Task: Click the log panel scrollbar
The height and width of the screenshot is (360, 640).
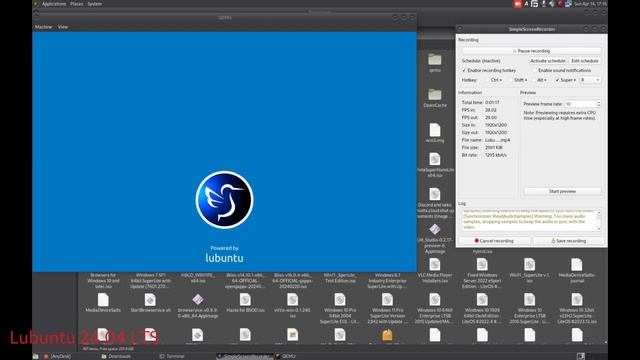Action: point(599,220)
